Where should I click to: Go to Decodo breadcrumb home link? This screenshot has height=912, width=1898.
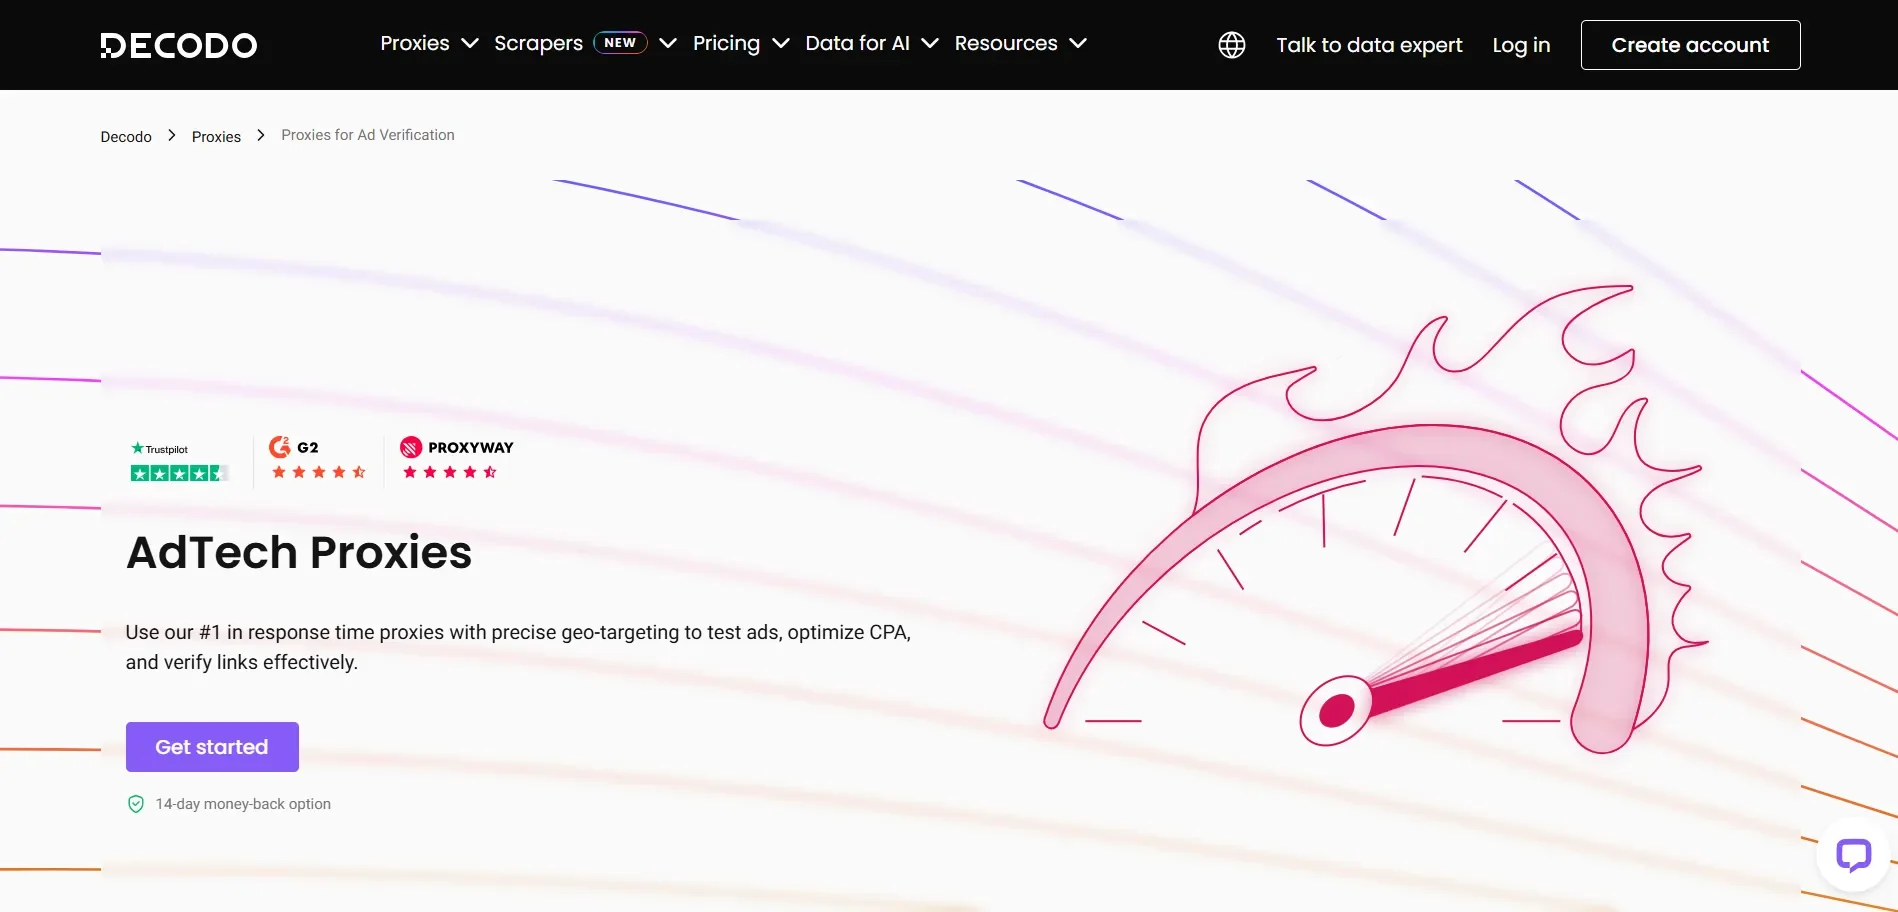[x=126, y=137]
